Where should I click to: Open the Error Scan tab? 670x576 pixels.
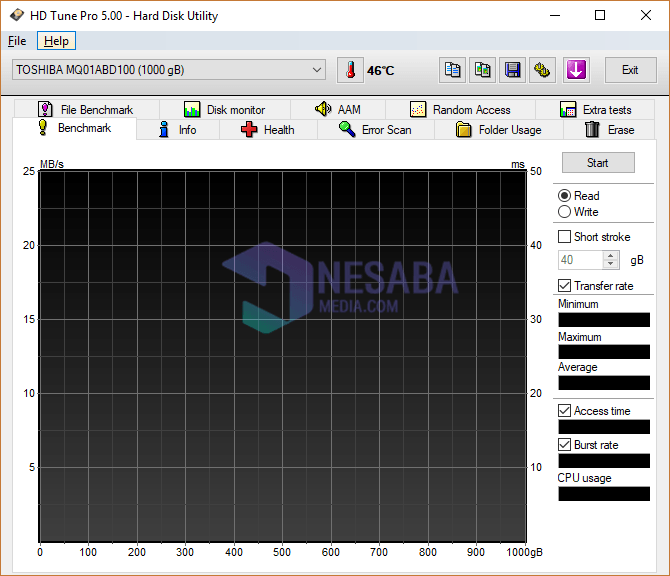[x=376, y=129]
